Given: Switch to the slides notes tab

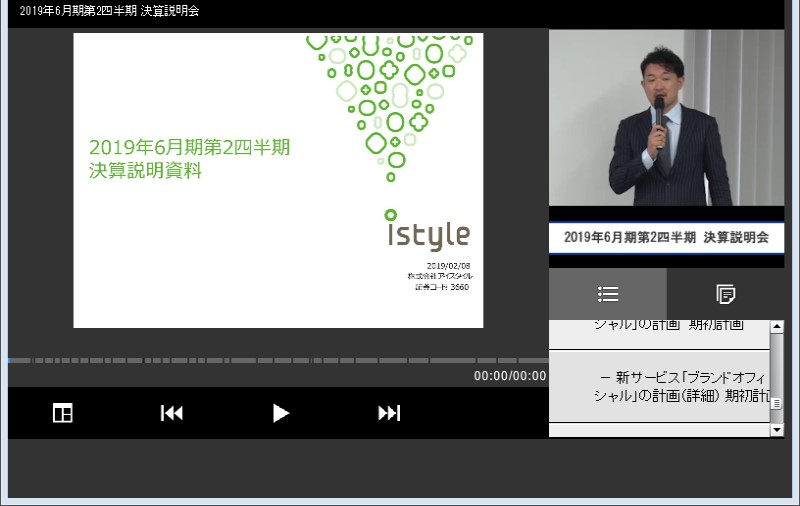Looking at the screenshot, I should pos(726,294).
